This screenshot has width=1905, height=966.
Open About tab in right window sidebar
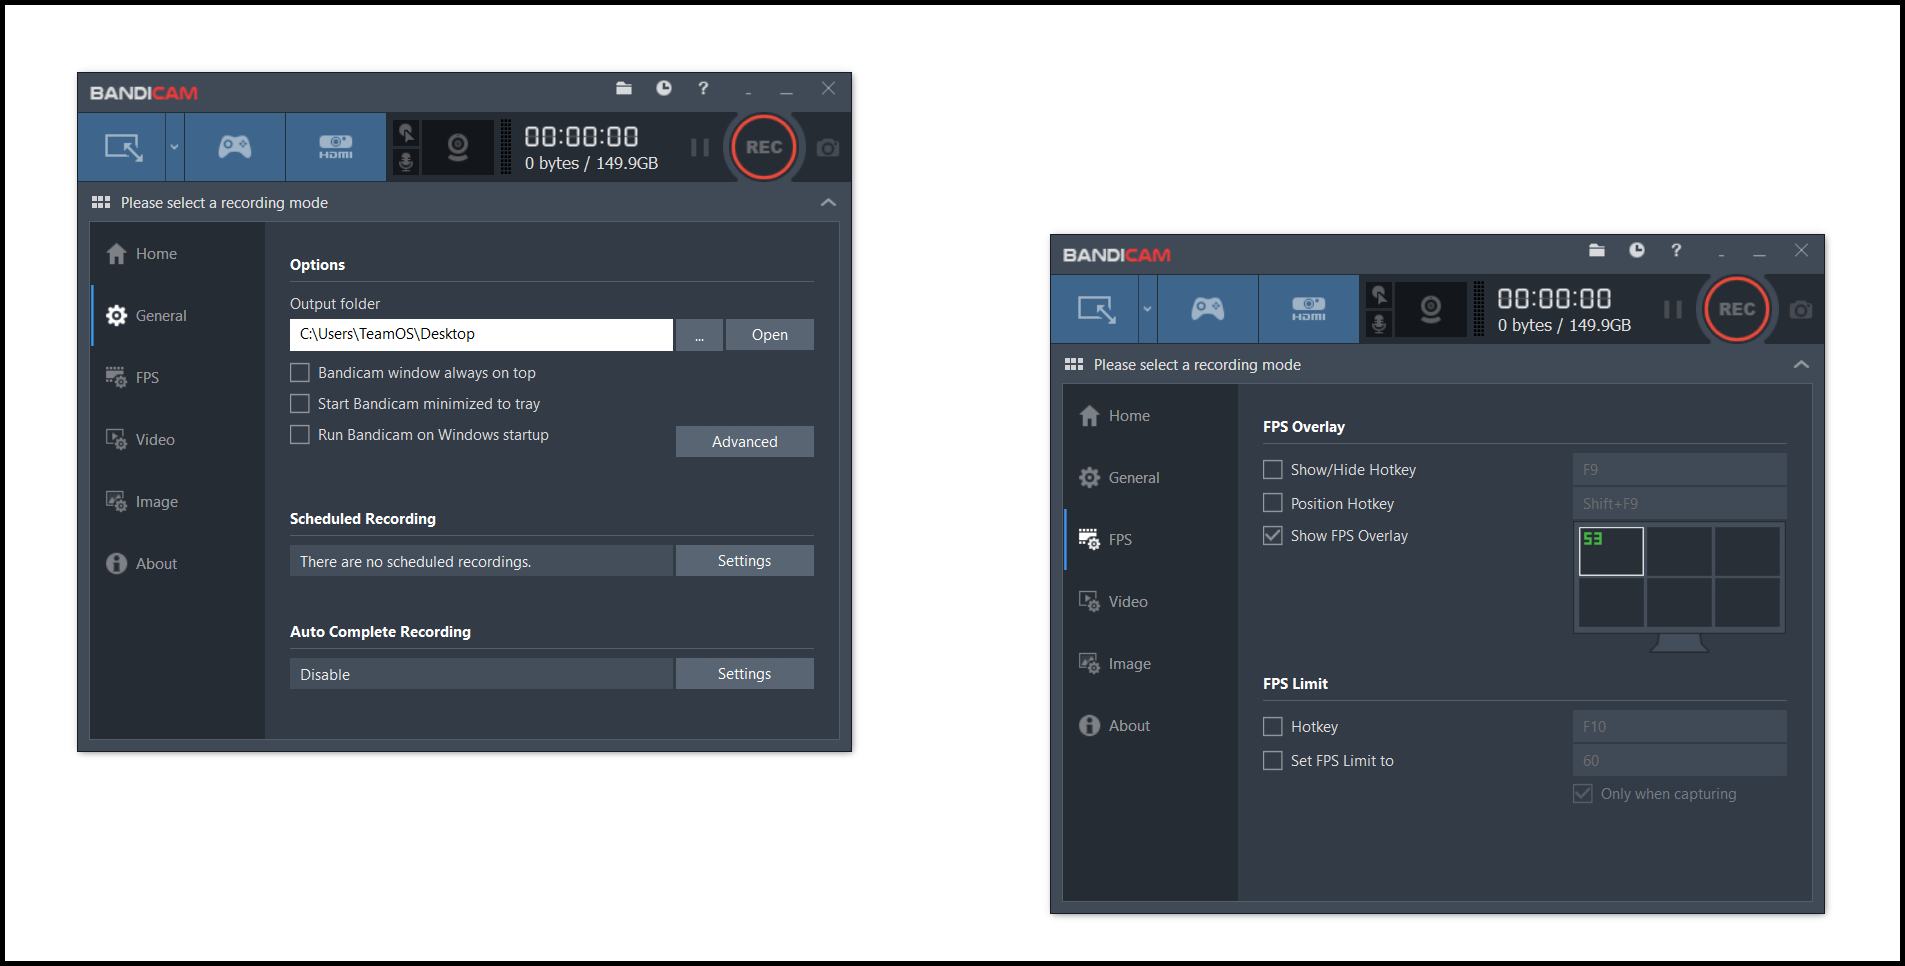pos(1151,726)
